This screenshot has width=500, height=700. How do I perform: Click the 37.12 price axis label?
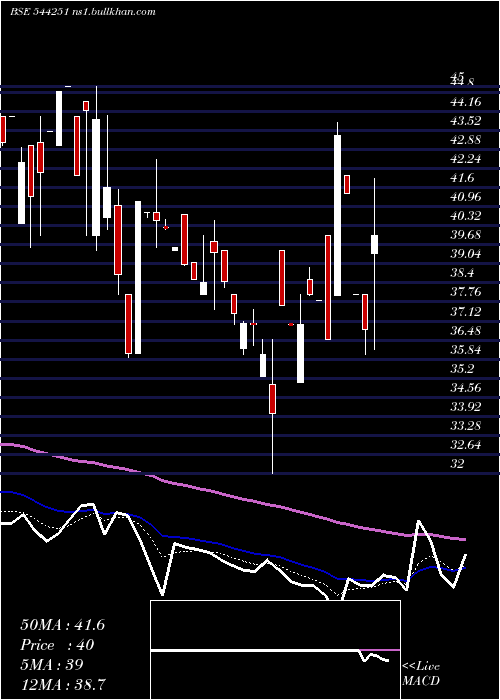(x=466, y=311)
